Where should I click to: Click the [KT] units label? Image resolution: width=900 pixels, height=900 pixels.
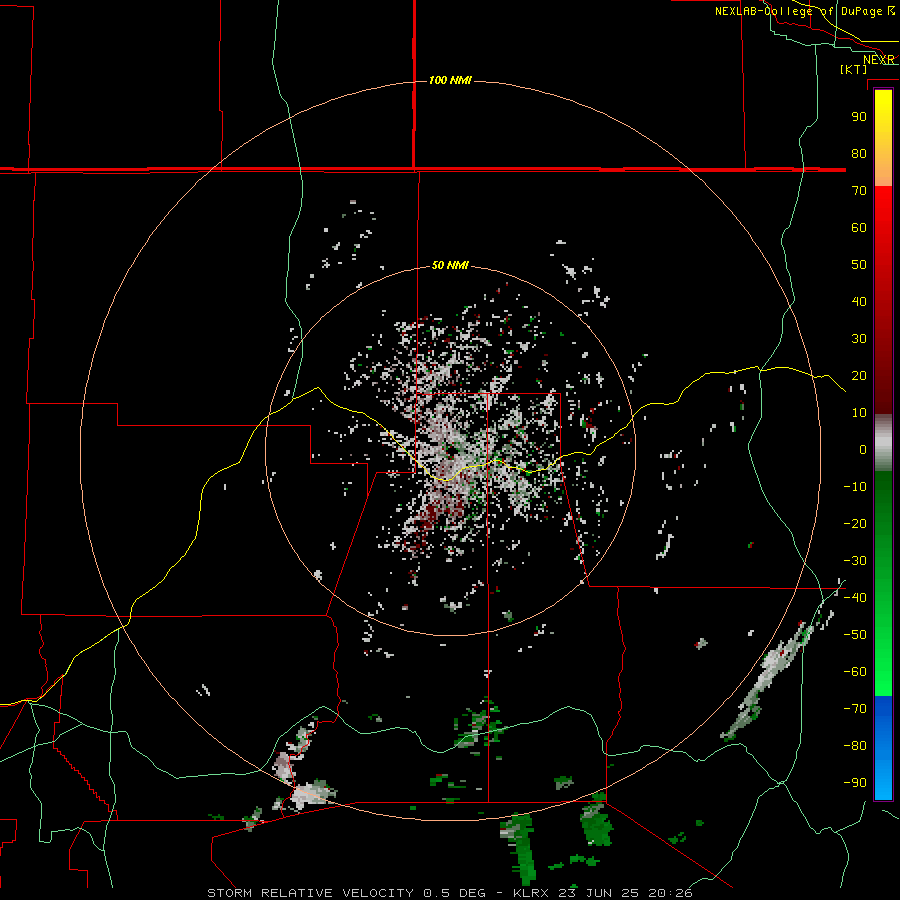pyautogui.click(x=854, y=69)
